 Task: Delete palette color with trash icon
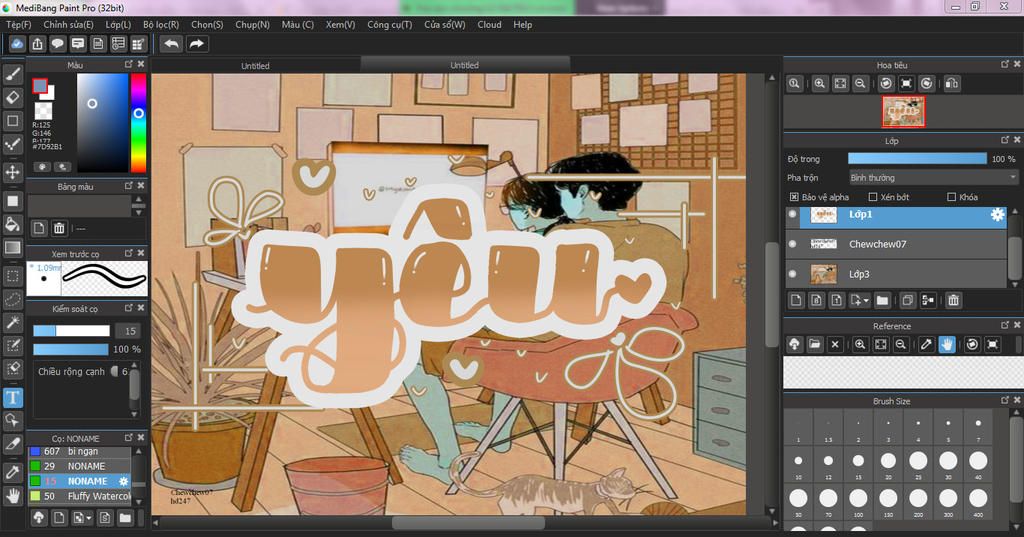(x=59, y=228)
